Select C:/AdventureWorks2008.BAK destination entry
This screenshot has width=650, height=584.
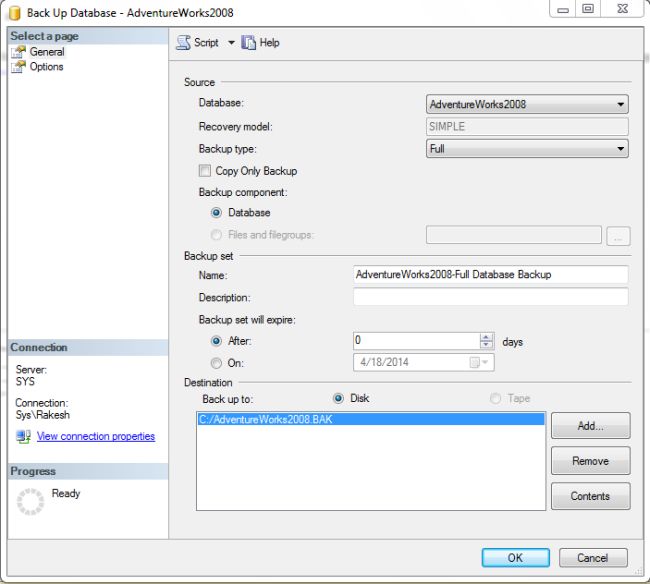pos(371,419)
